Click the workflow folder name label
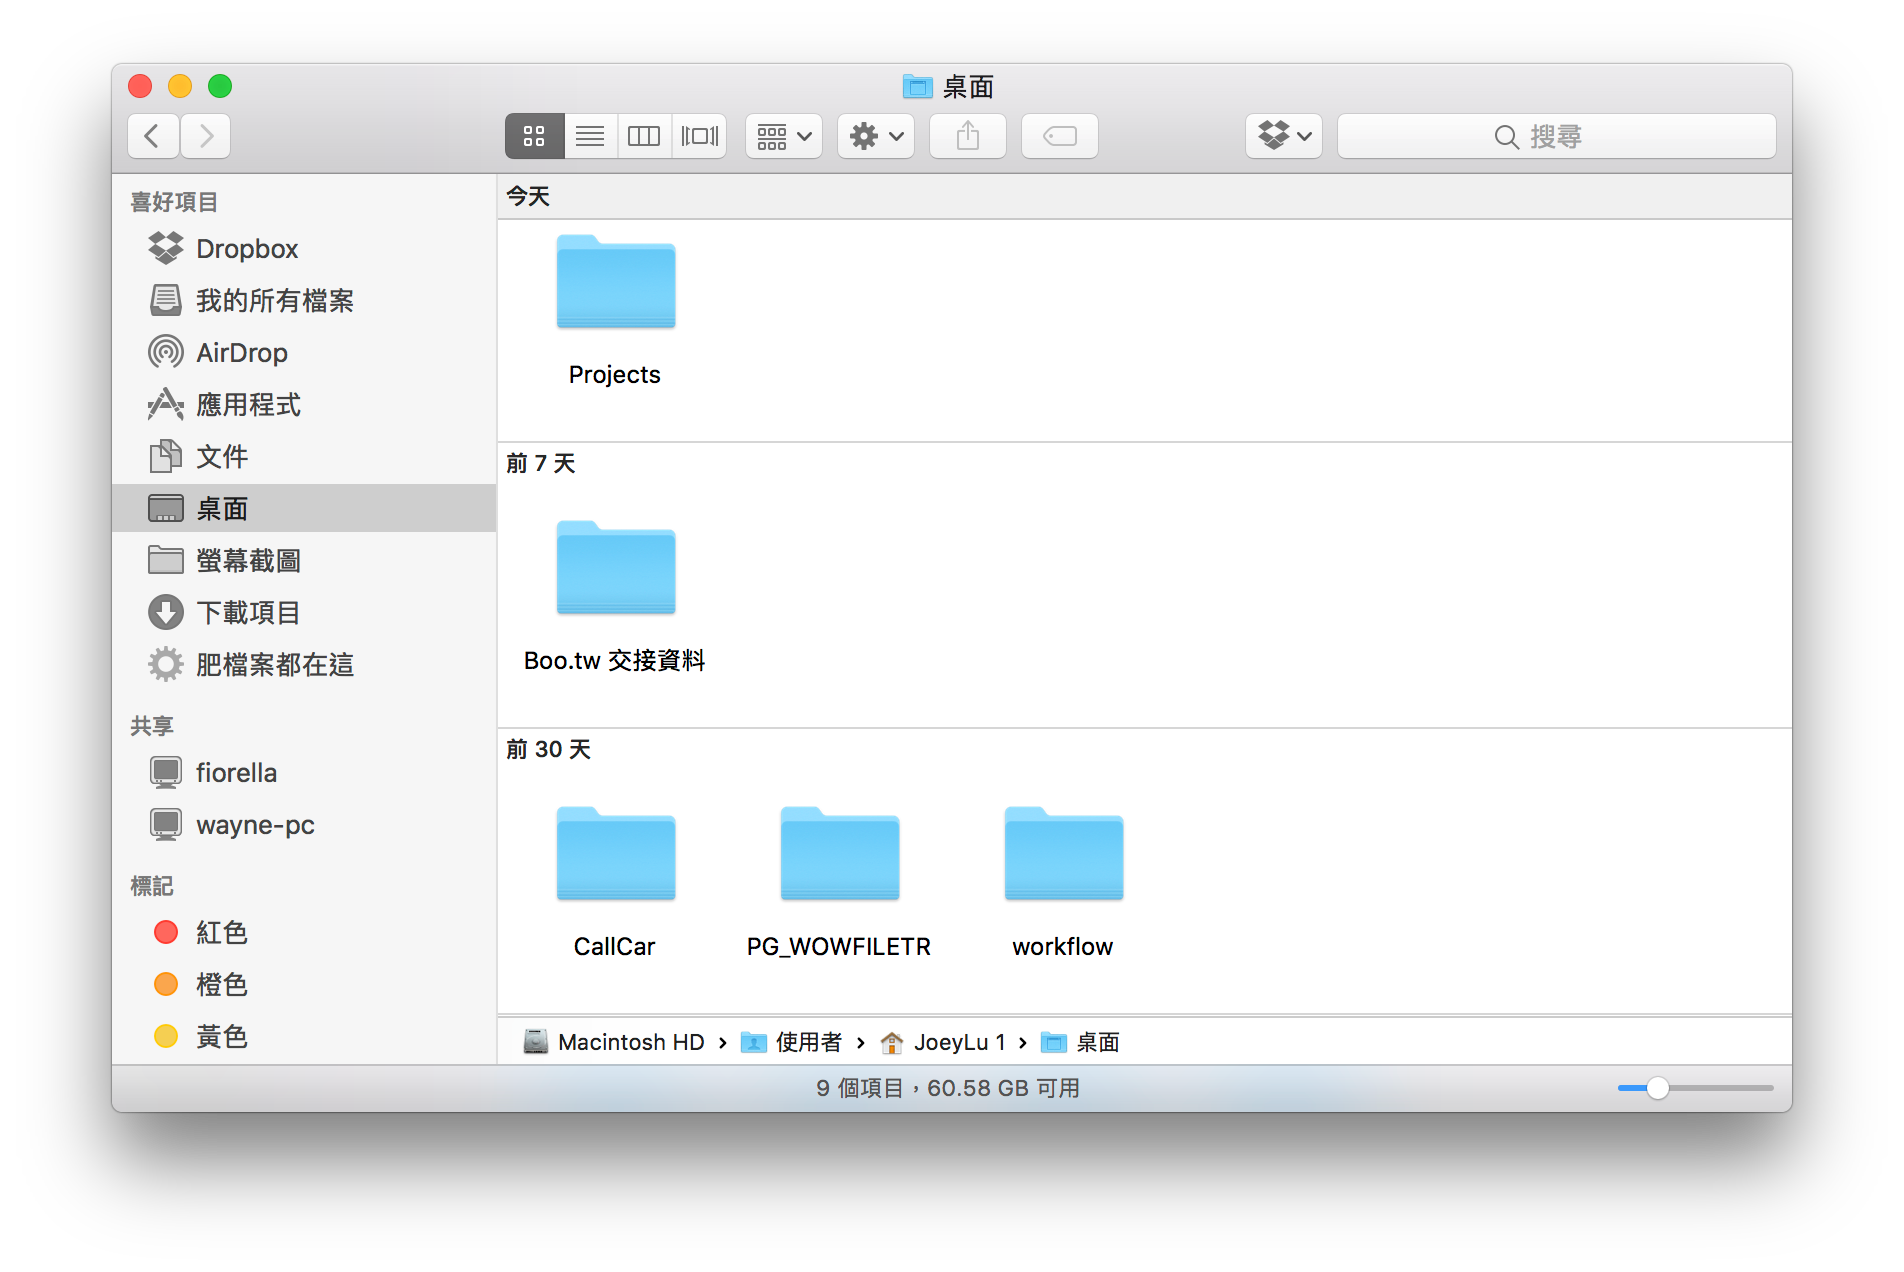 pos(1063,947)
